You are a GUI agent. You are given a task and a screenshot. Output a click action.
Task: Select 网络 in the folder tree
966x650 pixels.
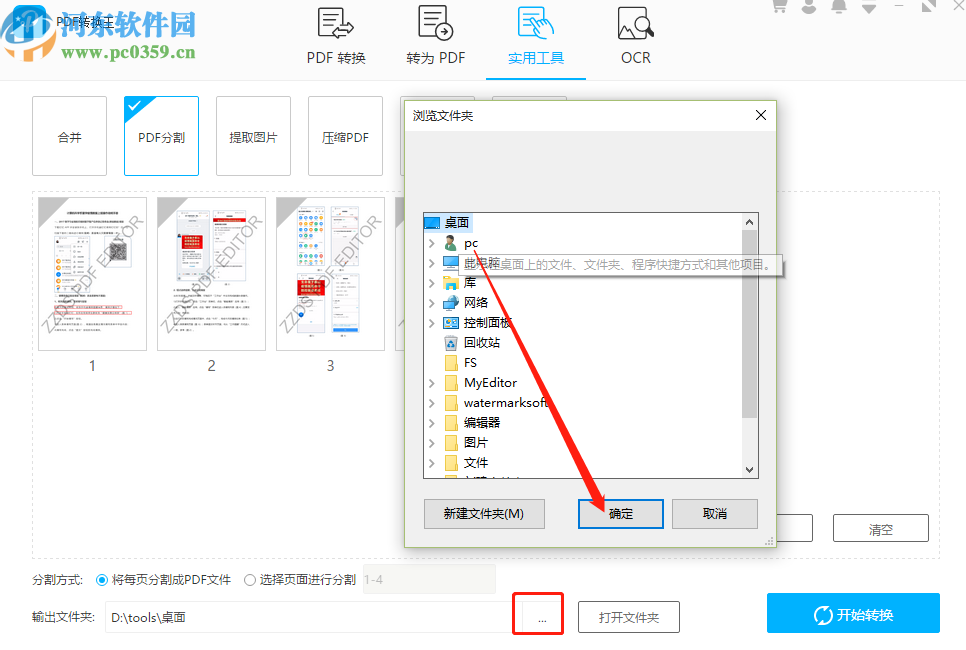point(476,303)
